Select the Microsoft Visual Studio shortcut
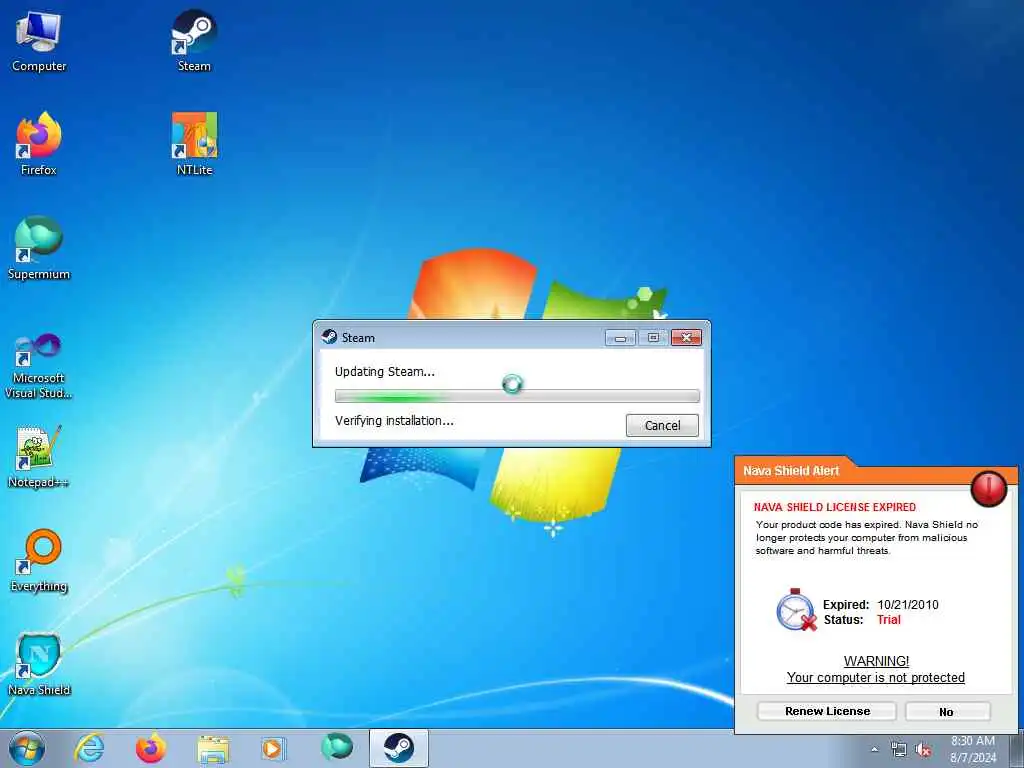The width and height of the screenshot is (1024, 768). [x=39, y=366]
